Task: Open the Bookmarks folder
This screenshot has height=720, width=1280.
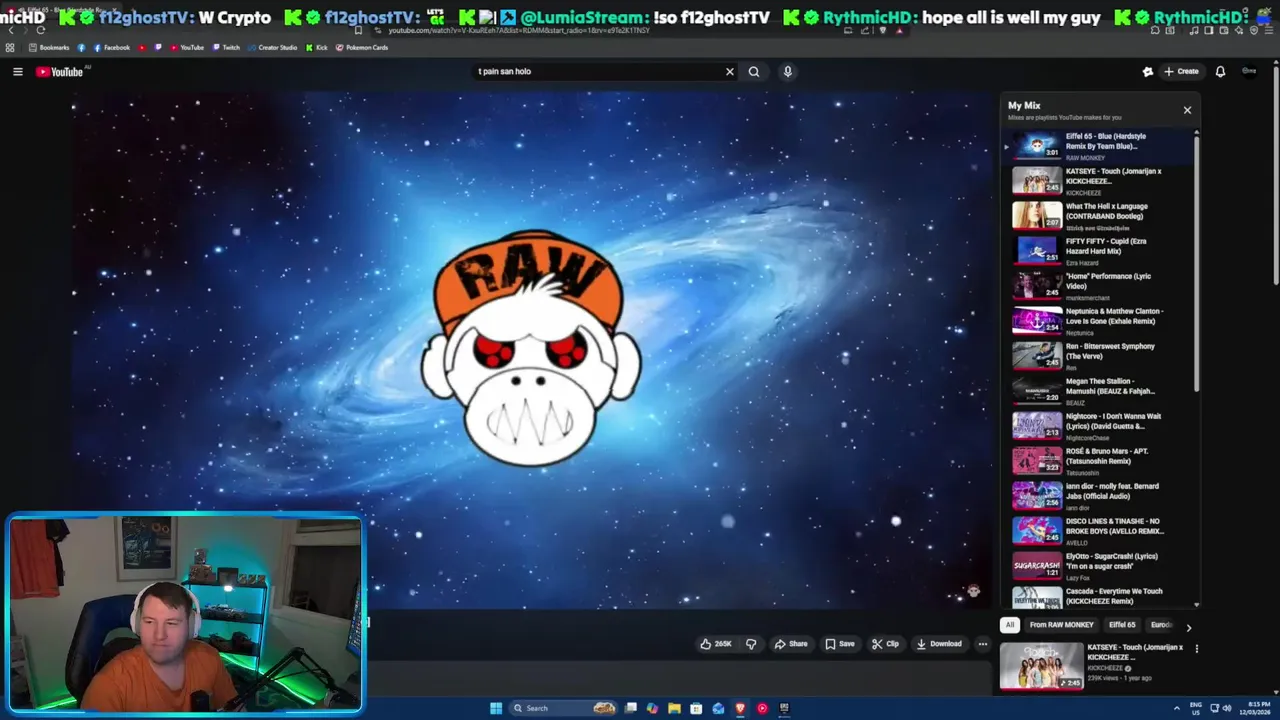Action: click(x=49, y=47)
